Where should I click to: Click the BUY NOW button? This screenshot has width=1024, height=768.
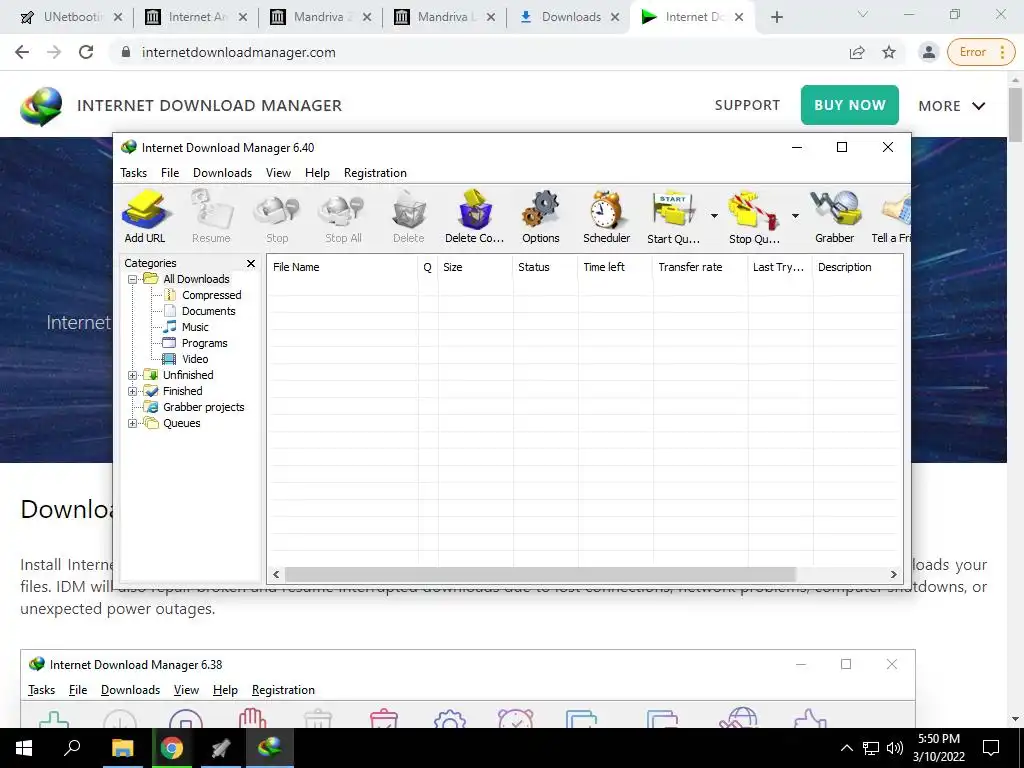(850, 105)
